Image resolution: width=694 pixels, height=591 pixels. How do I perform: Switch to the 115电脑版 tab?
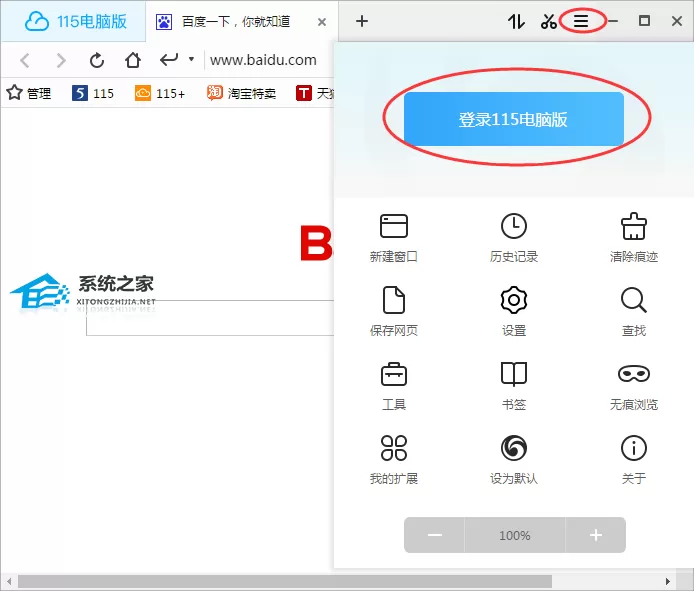(x=73, y=21)
